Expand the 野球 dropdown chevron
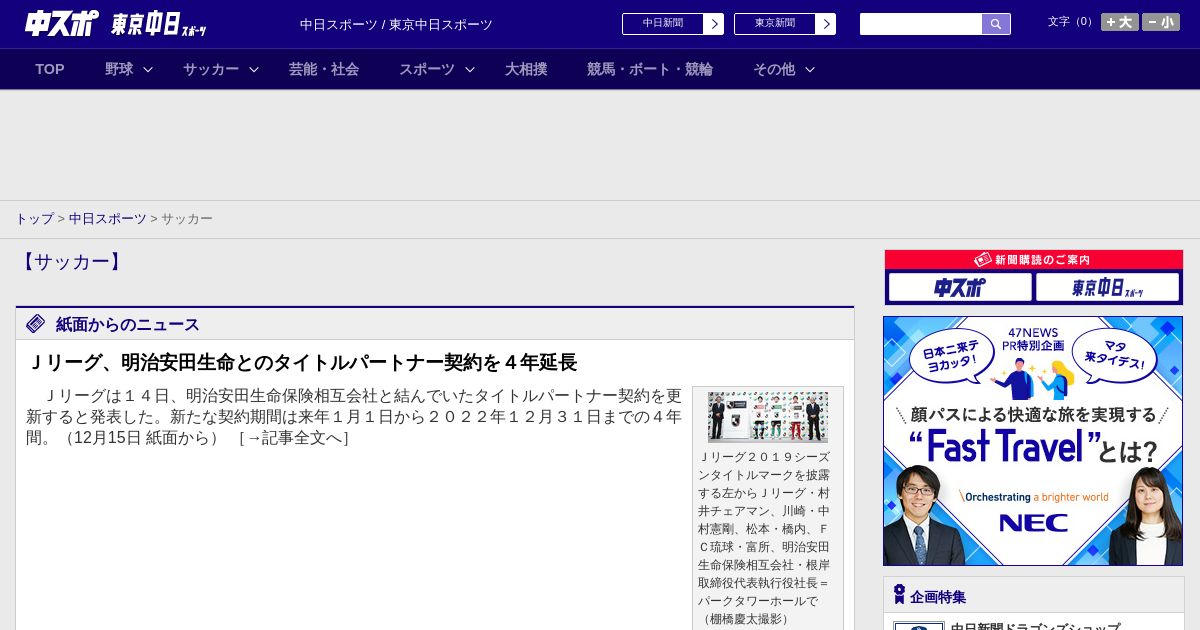Image resolution: width=1200 pixels, height=630 pixels. click(x=148, y=70)
